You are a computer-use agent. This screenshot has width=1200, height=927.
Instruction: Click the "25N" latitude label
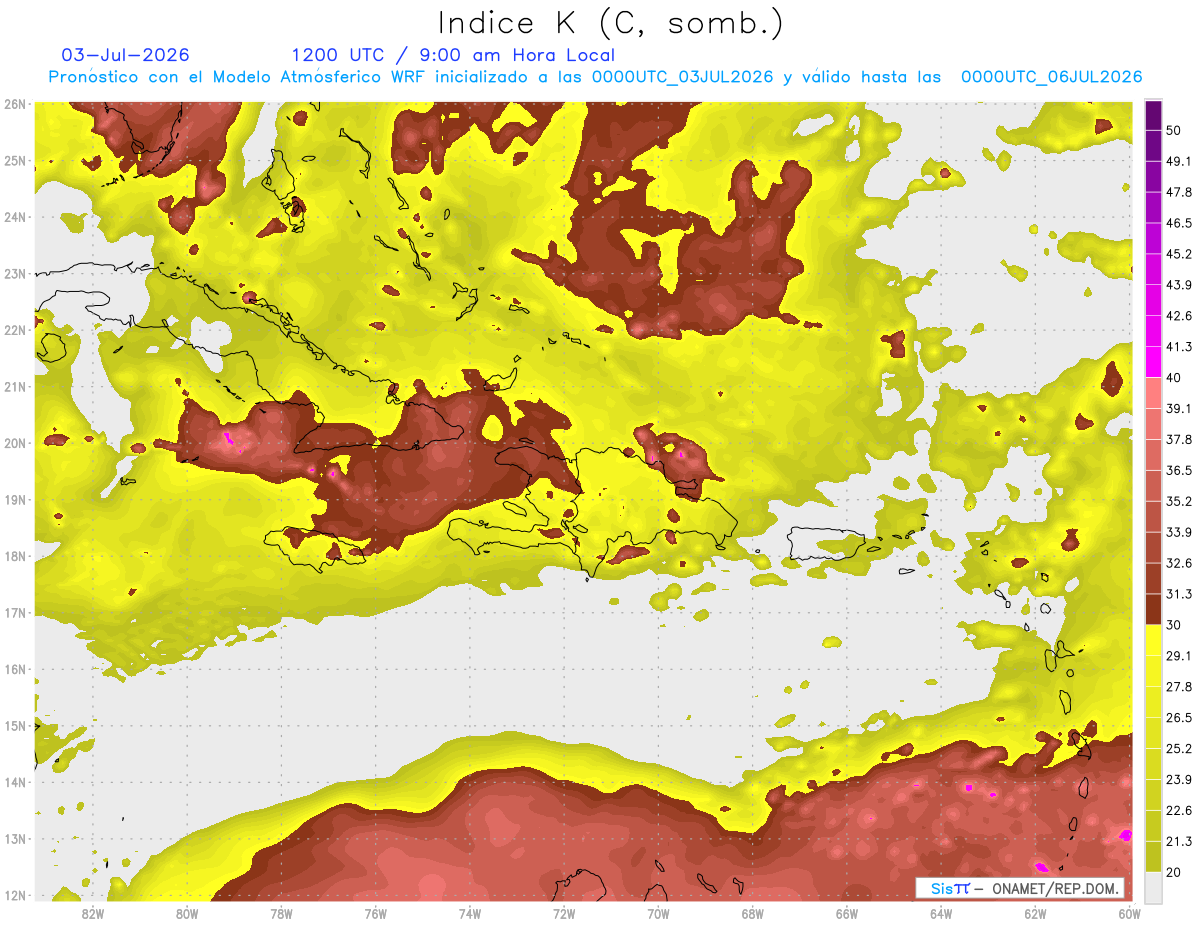click(15, 161)
